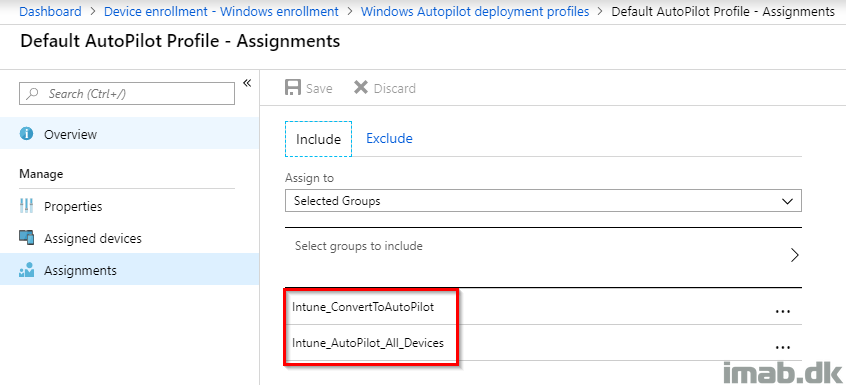Go to Dashboard breadcrumb link
The width and height of the screenshot is (846, 385).
pos(50,11)
